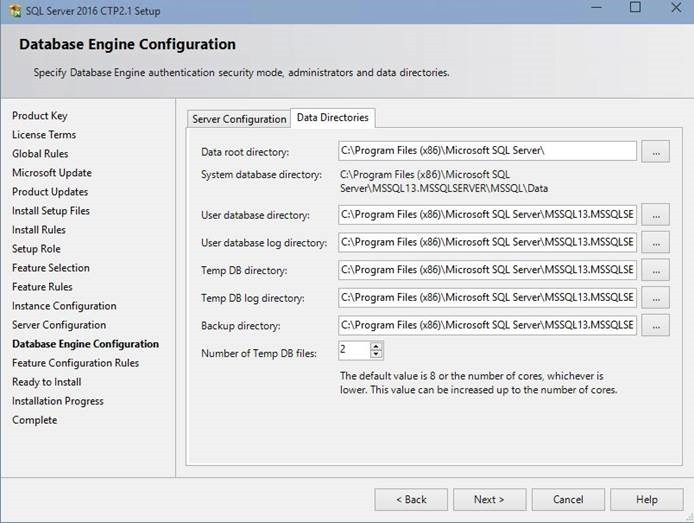Click the System database directory path text
The image size is (694, 523).
click(444, 181)
